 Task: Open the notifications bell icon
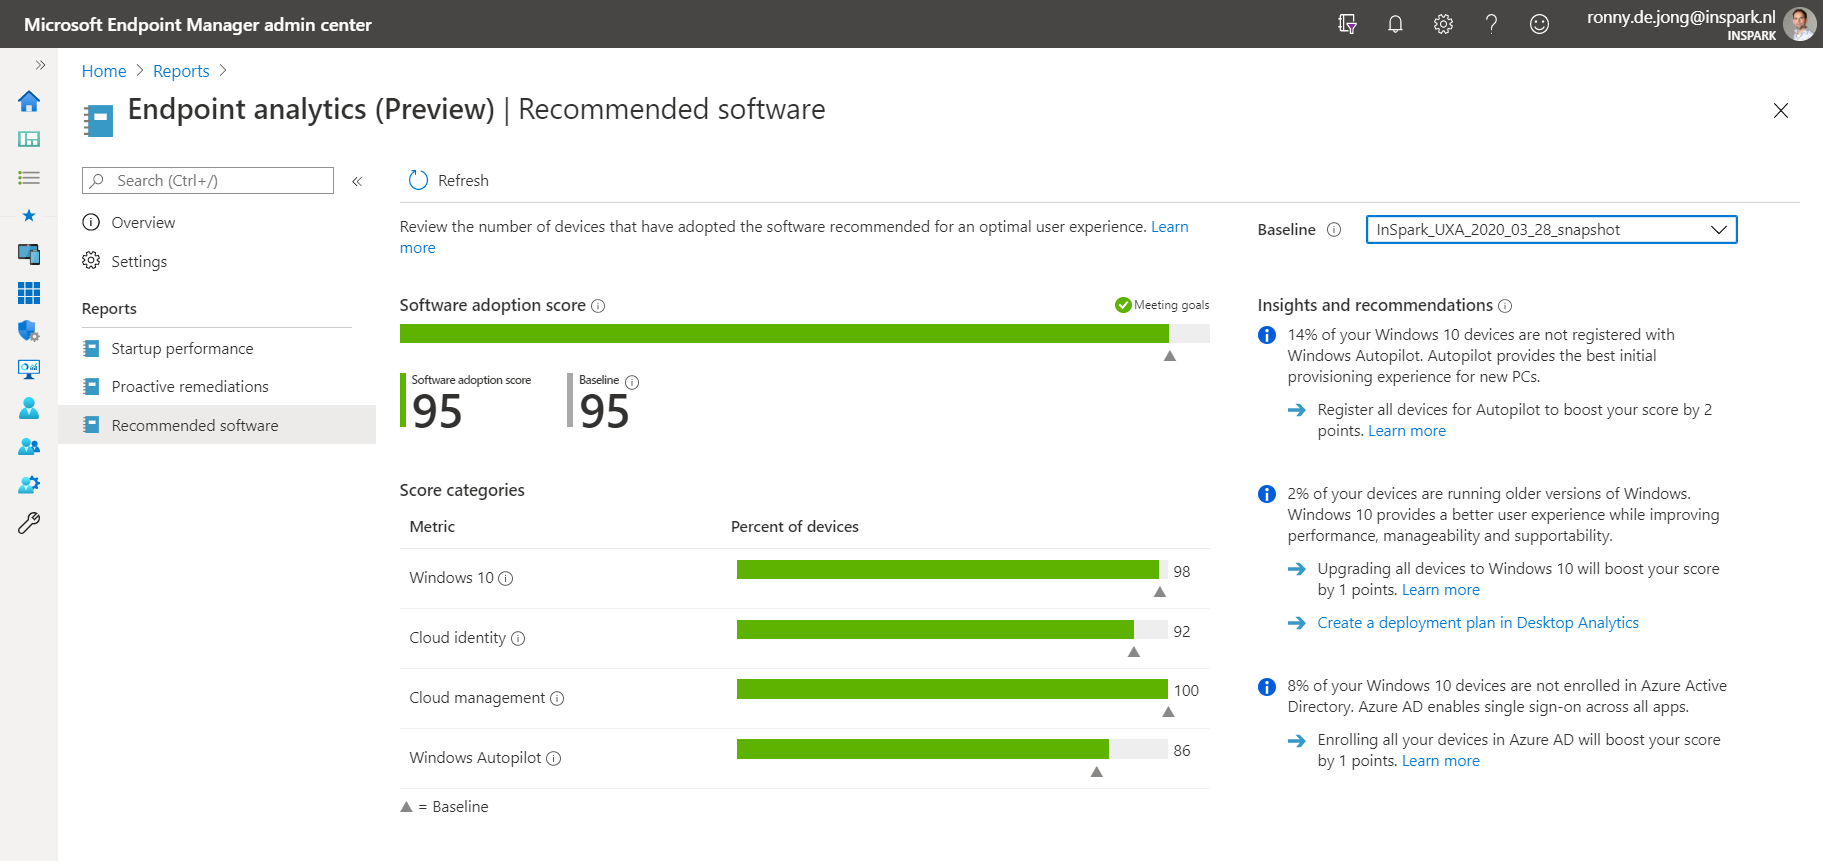1395,24
